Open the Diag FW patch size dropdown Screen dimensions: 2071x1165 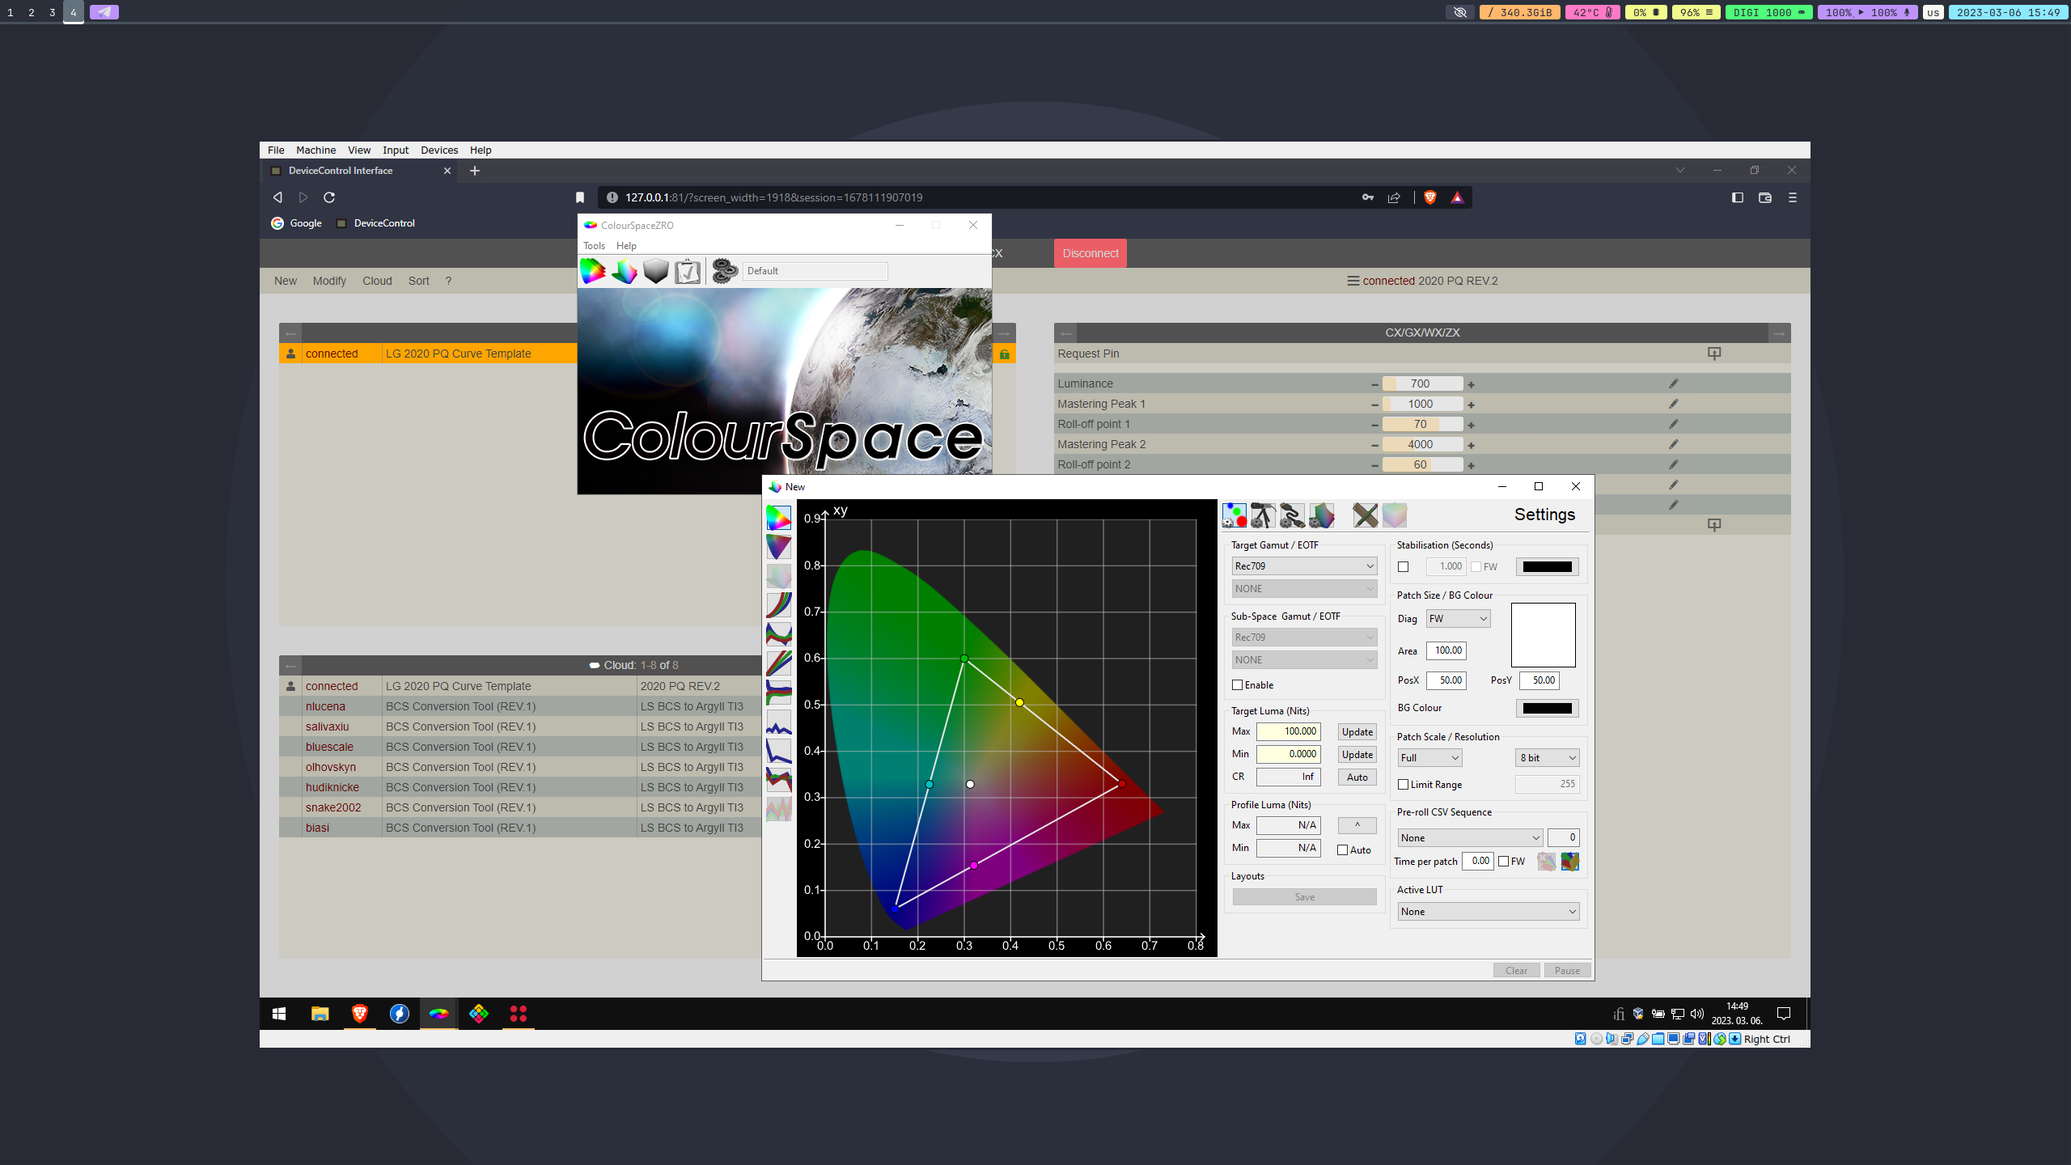point(1458,619)
